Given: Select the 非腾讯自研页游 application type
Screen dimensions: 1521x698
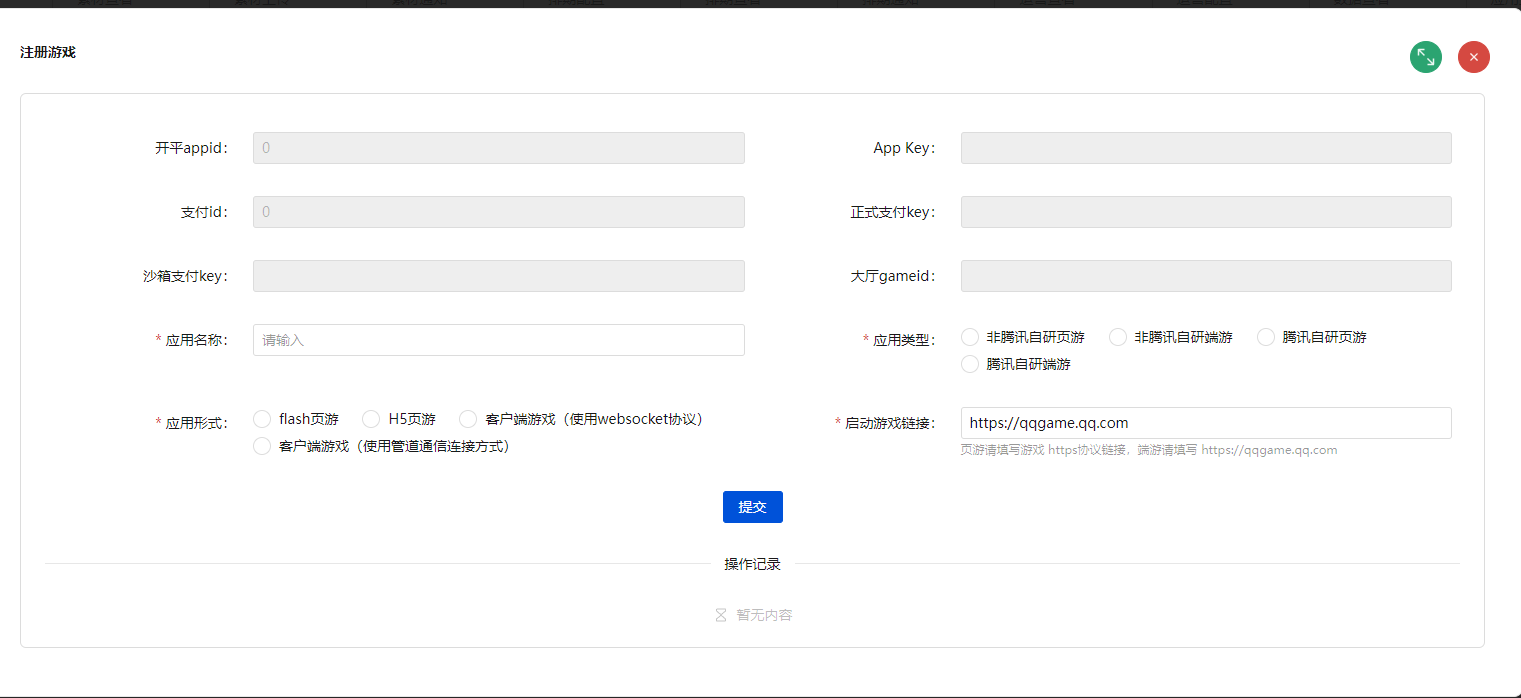Looking at the screenshot, I should [x=969, y=337].
